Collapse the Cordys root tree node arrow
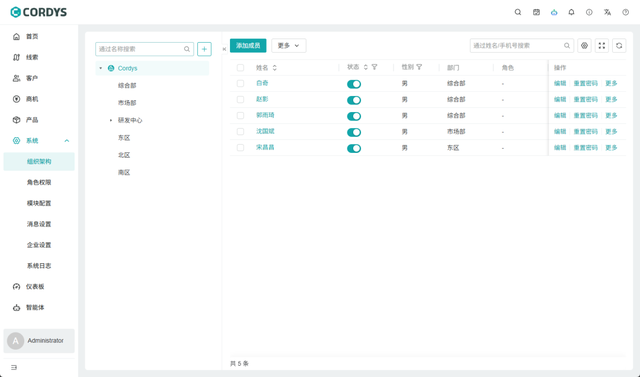The width and height of the screenshot is (640, 377). pos(101,68)
